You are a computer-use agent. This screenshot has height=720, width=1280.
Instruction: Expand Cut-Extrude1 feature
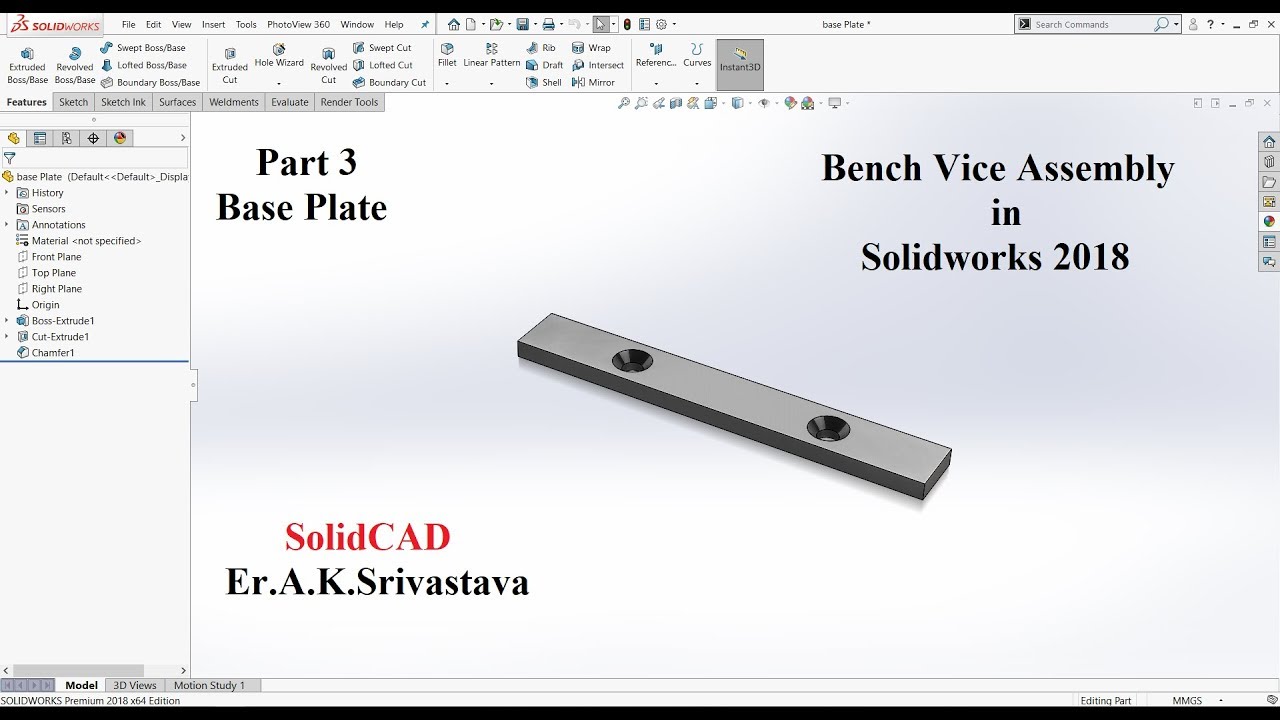pos(6,337)
